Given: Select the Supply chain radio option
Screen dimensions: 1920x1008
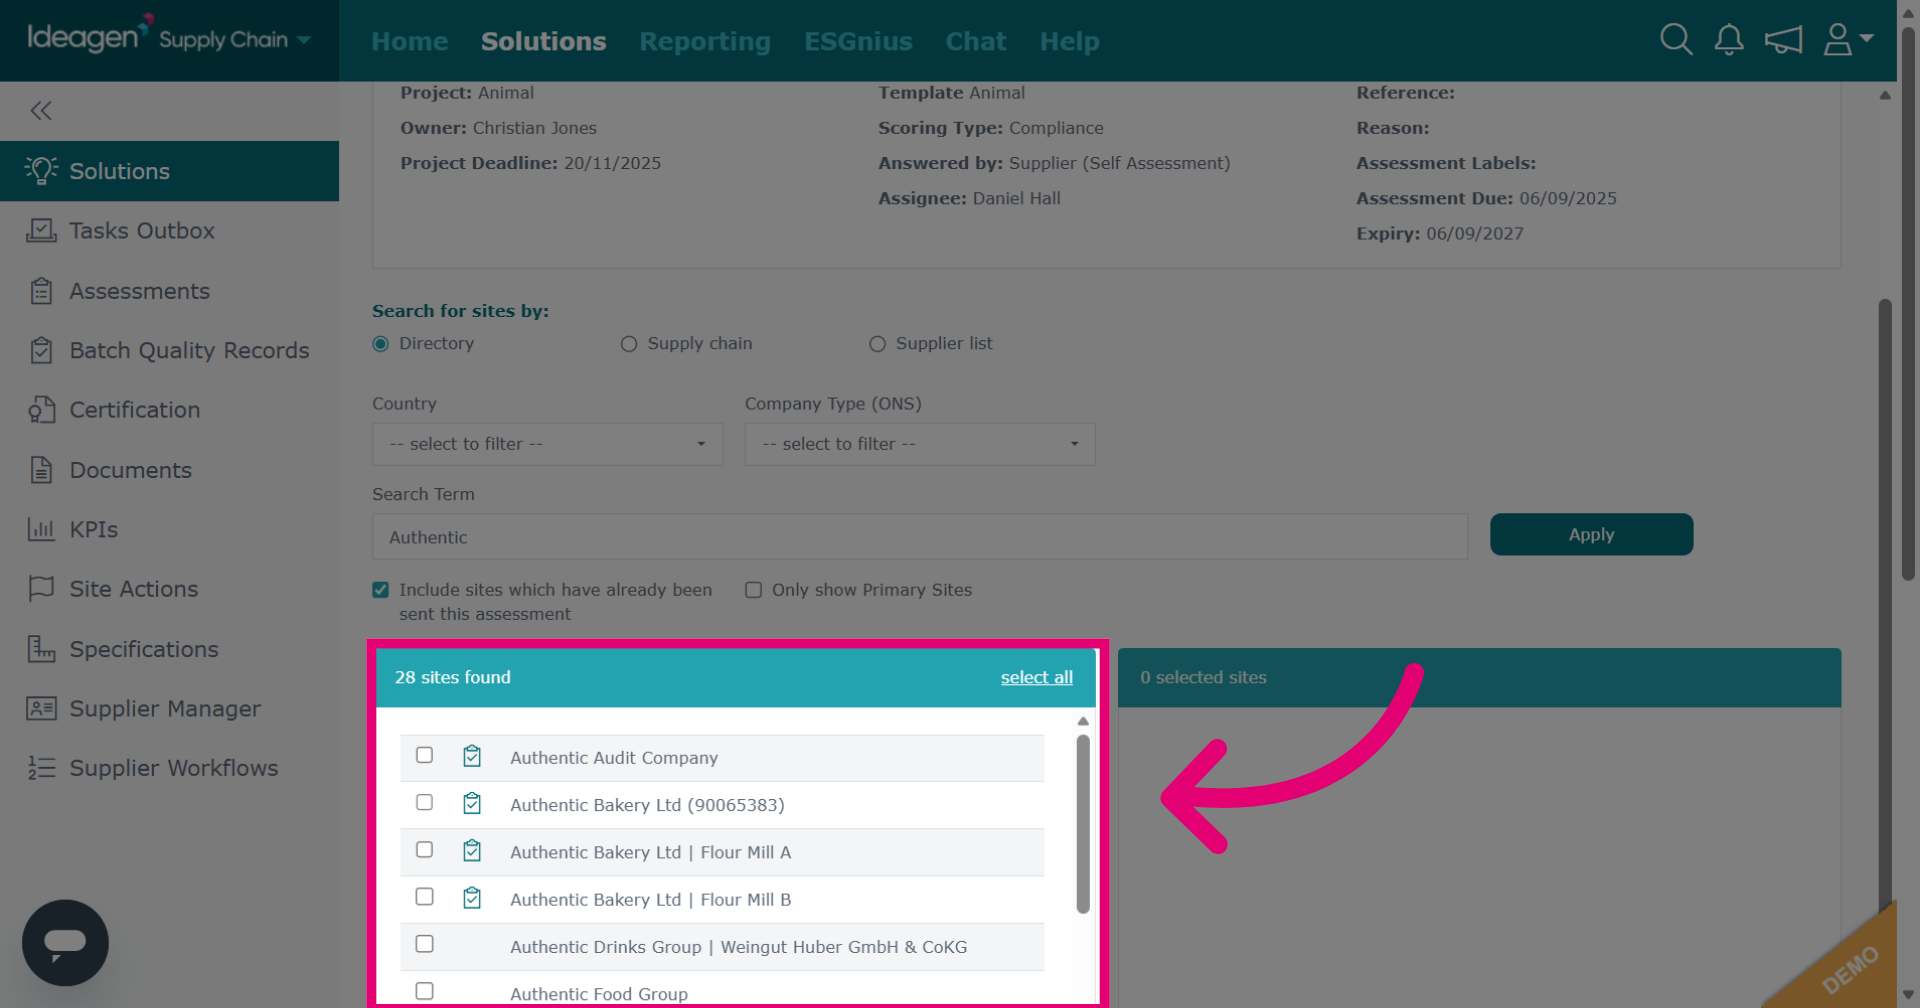Looking at the screenshot, I should [629, 344].
